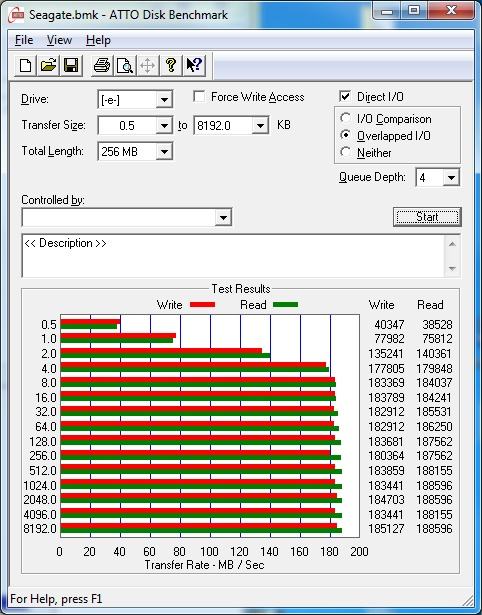This screenshot has width=482, height=615.
Task: Click the 0.5 row read value 38528
Action: 437,324
